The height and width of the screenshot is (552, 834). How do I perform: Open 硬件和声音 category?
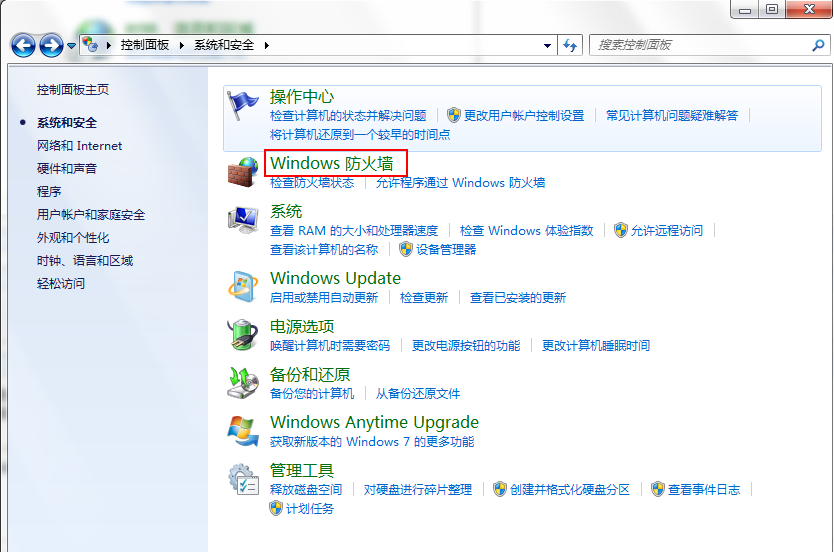[67, 169]
